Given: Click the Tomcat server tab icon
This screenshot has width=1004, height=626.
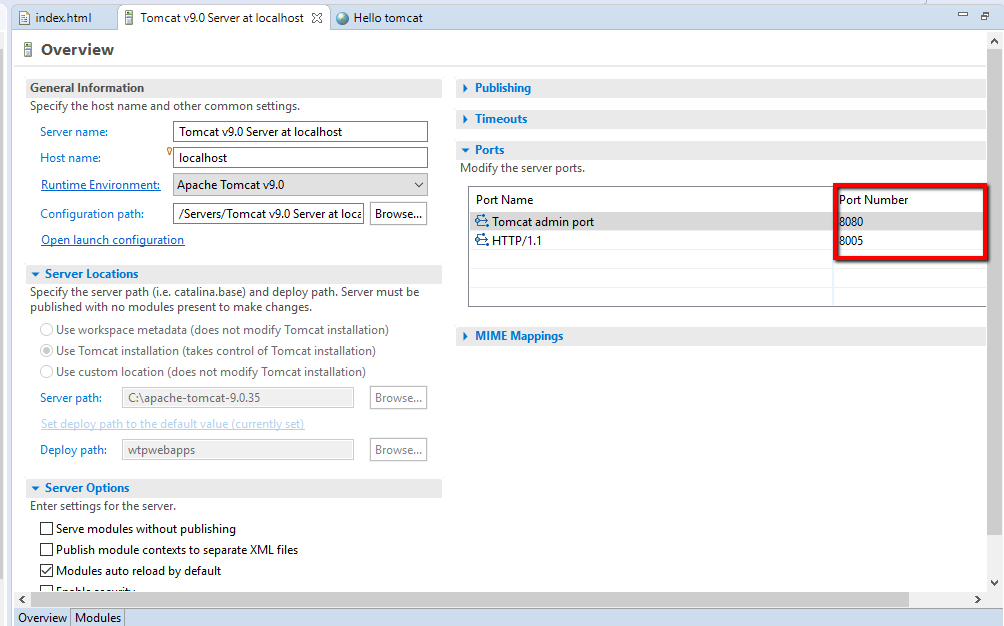Looking at the screenshot, I should pos(129,18).
